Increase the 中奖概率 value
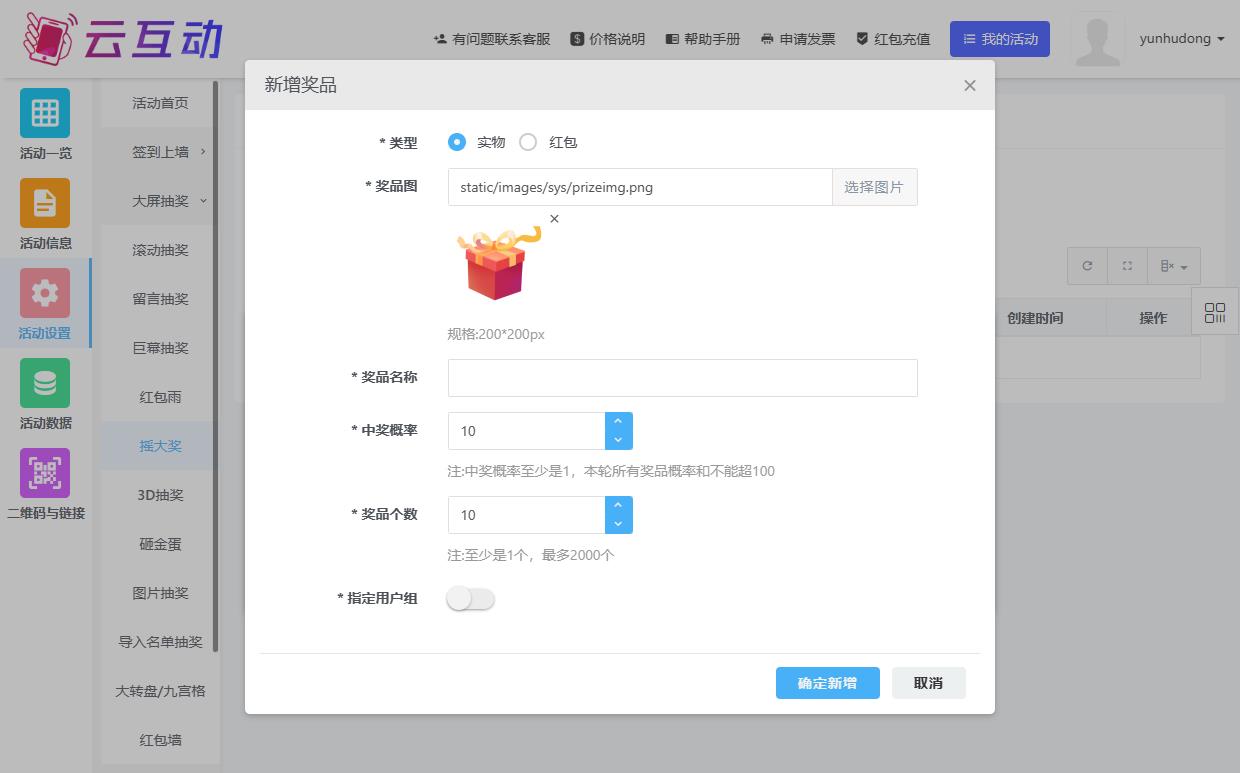The height and width of the screenshot is (773, 1240). pyautogui.click(x=618, y=422)
